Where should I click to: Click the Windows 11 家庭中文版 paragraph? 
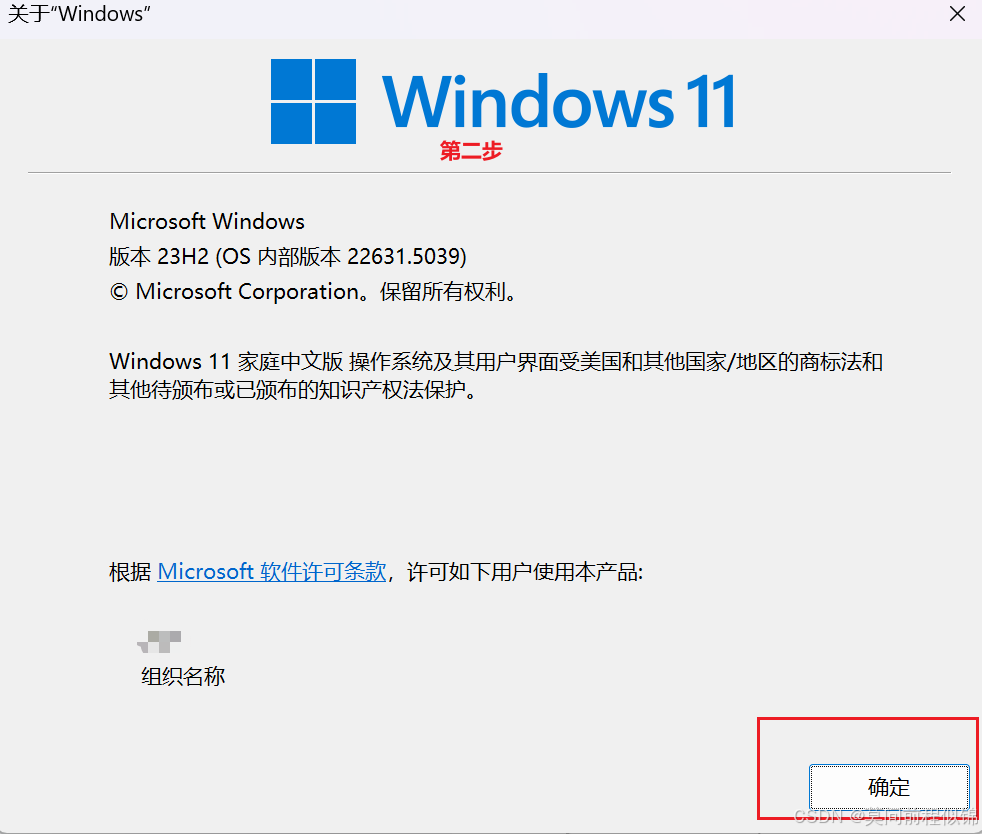click(496, 361)
